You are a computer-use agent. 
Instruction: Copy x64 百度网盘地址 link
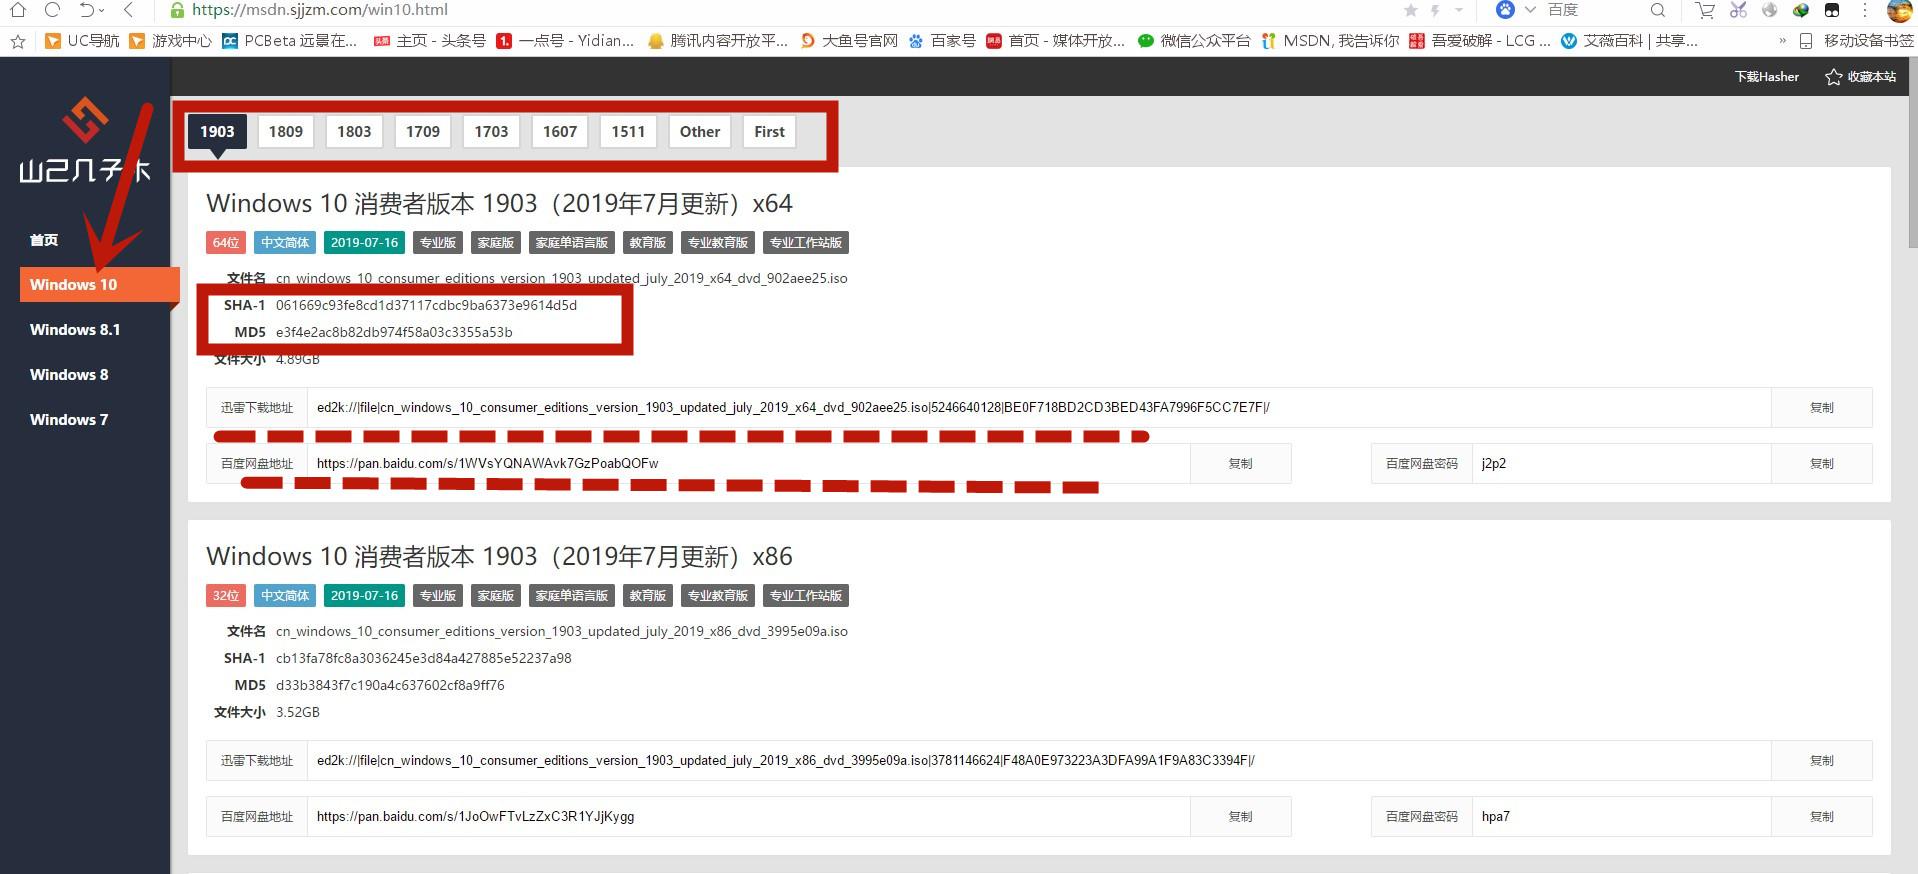tap(1241, 464)
